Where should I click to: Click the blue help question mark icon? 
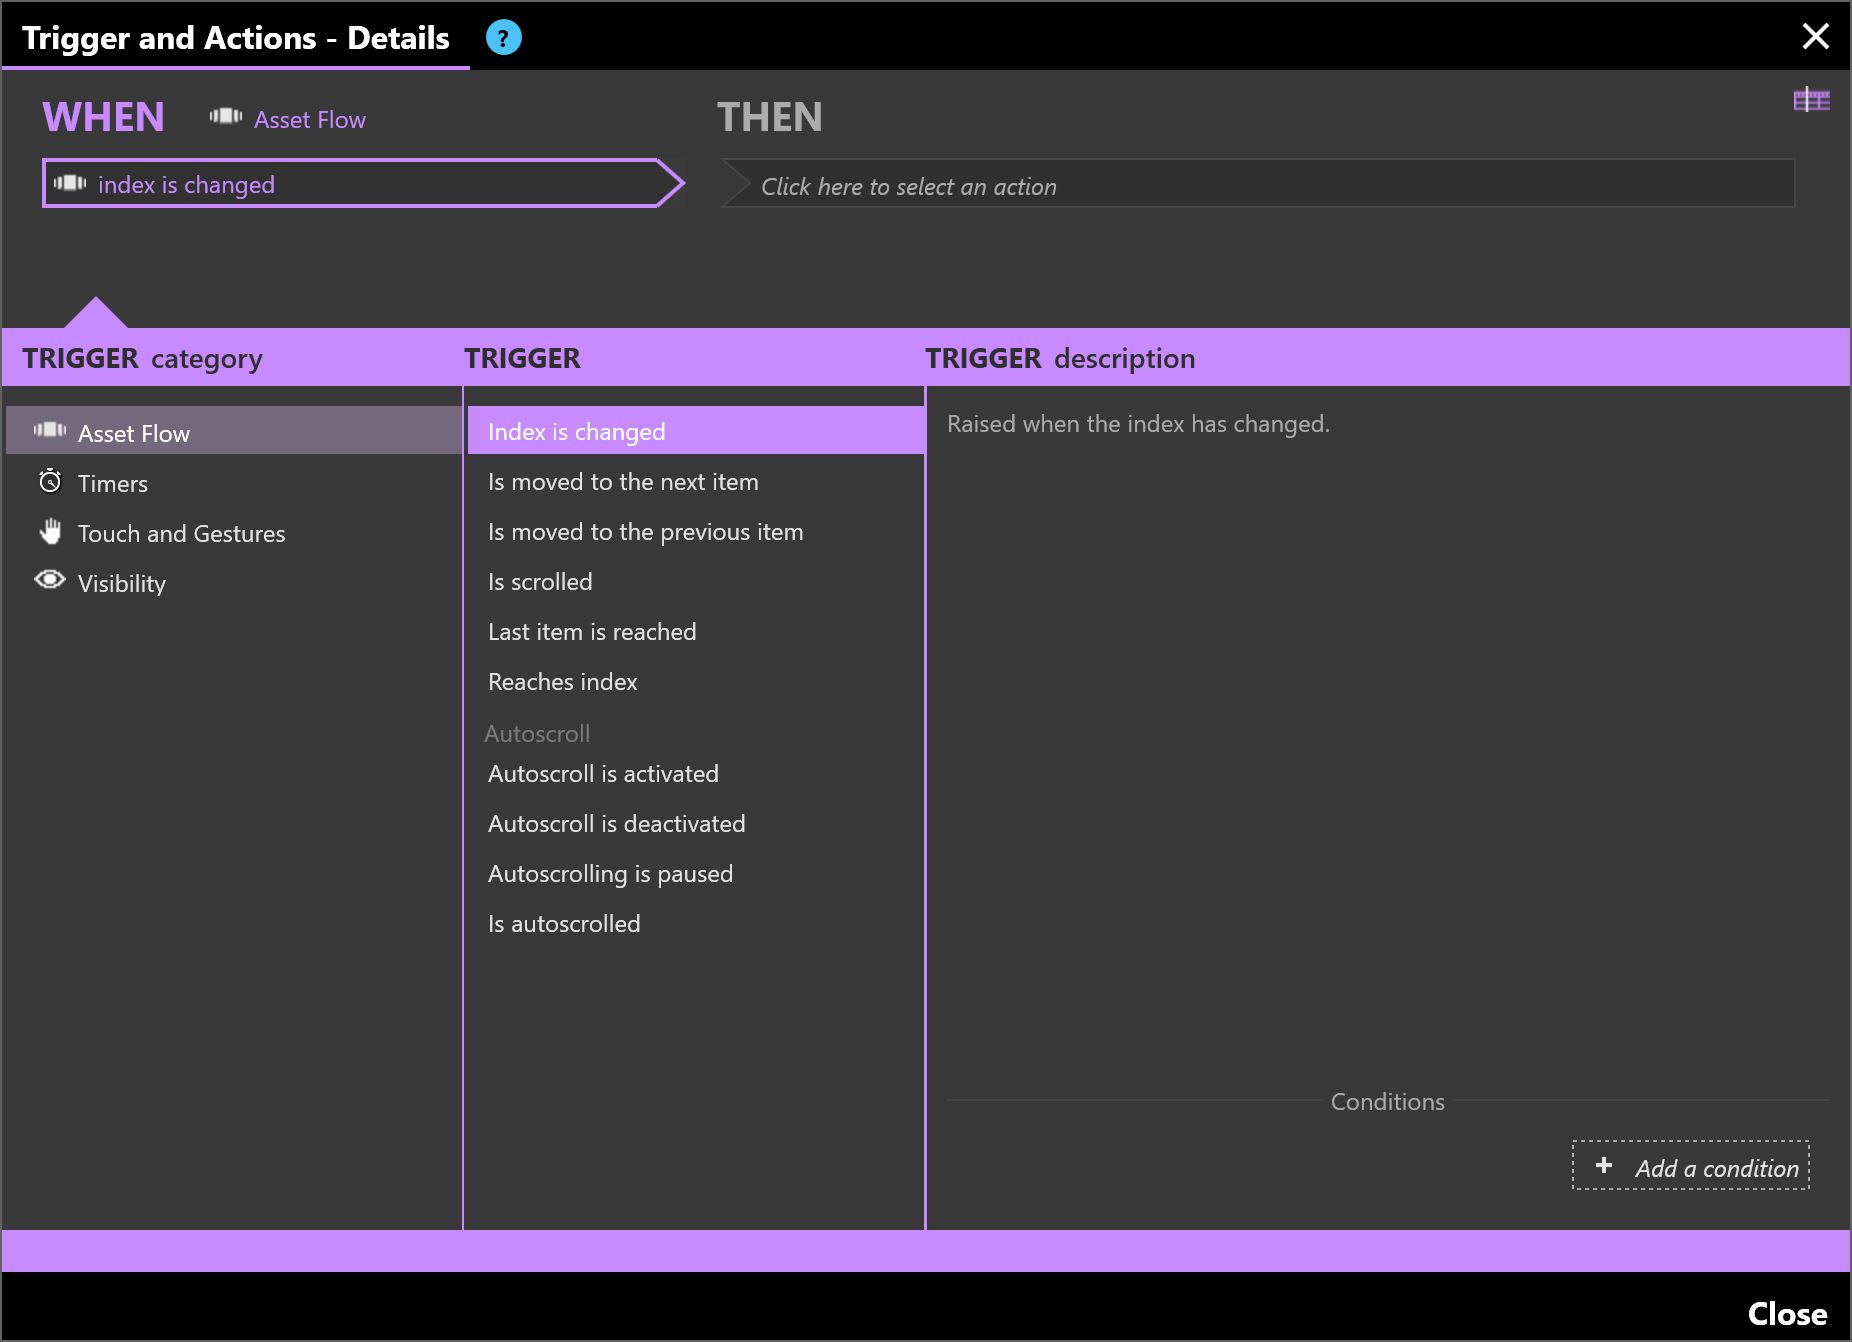tap(503, 38)
